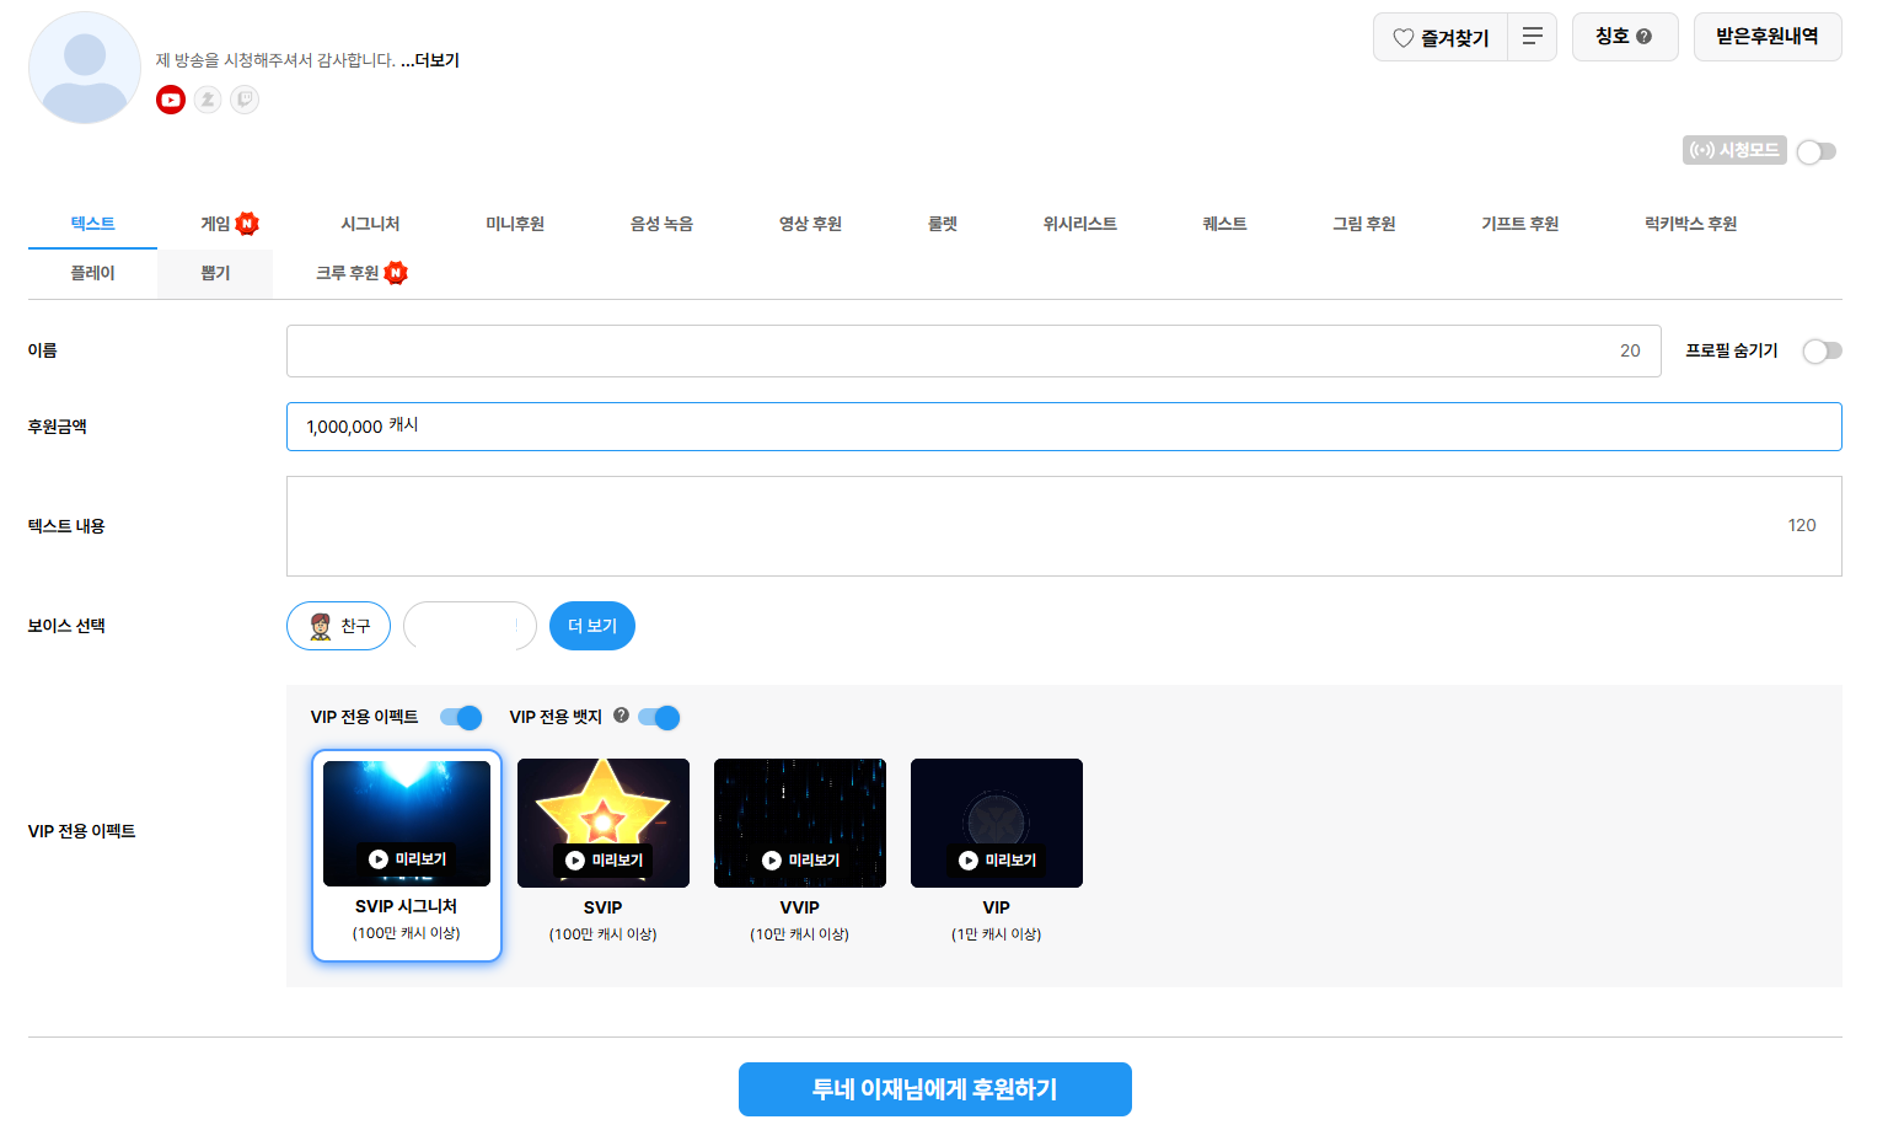
Task: View 받은후원내역 donation history
Action: click(1767, 37)
